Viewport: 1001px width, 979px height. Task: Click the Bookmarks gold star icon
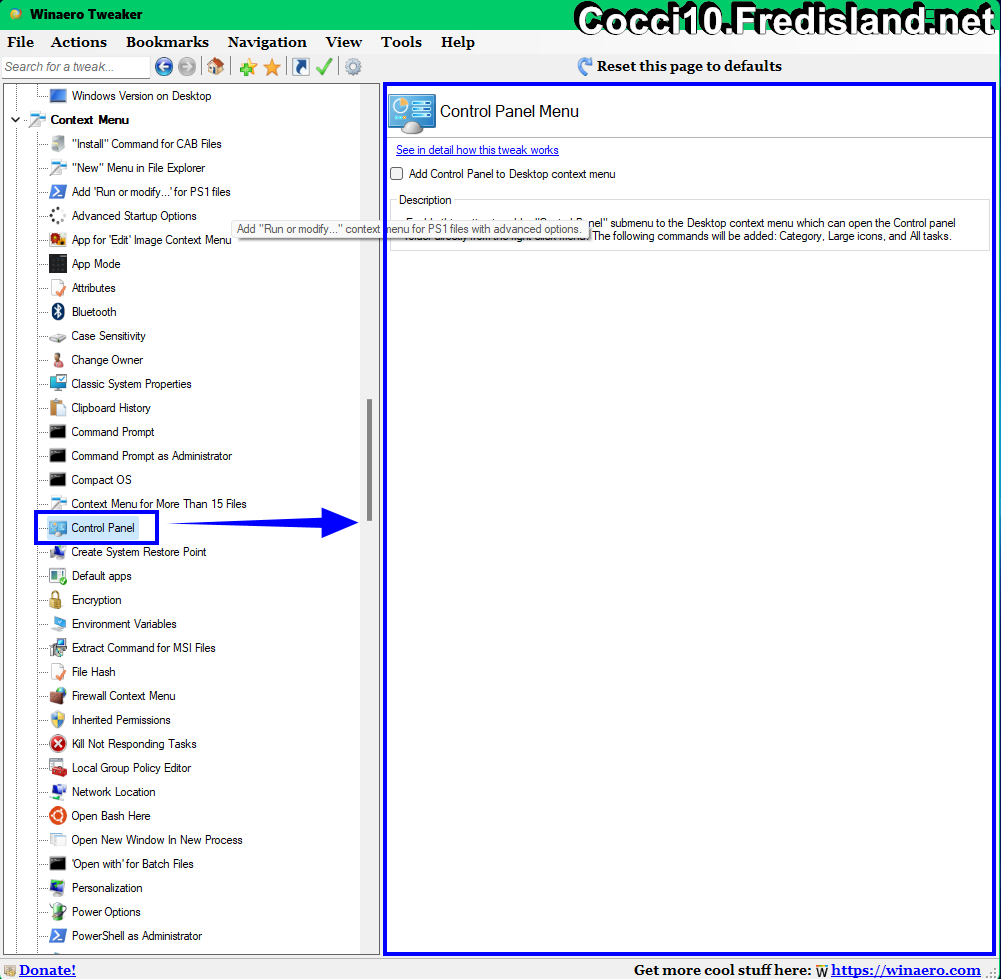272,67
